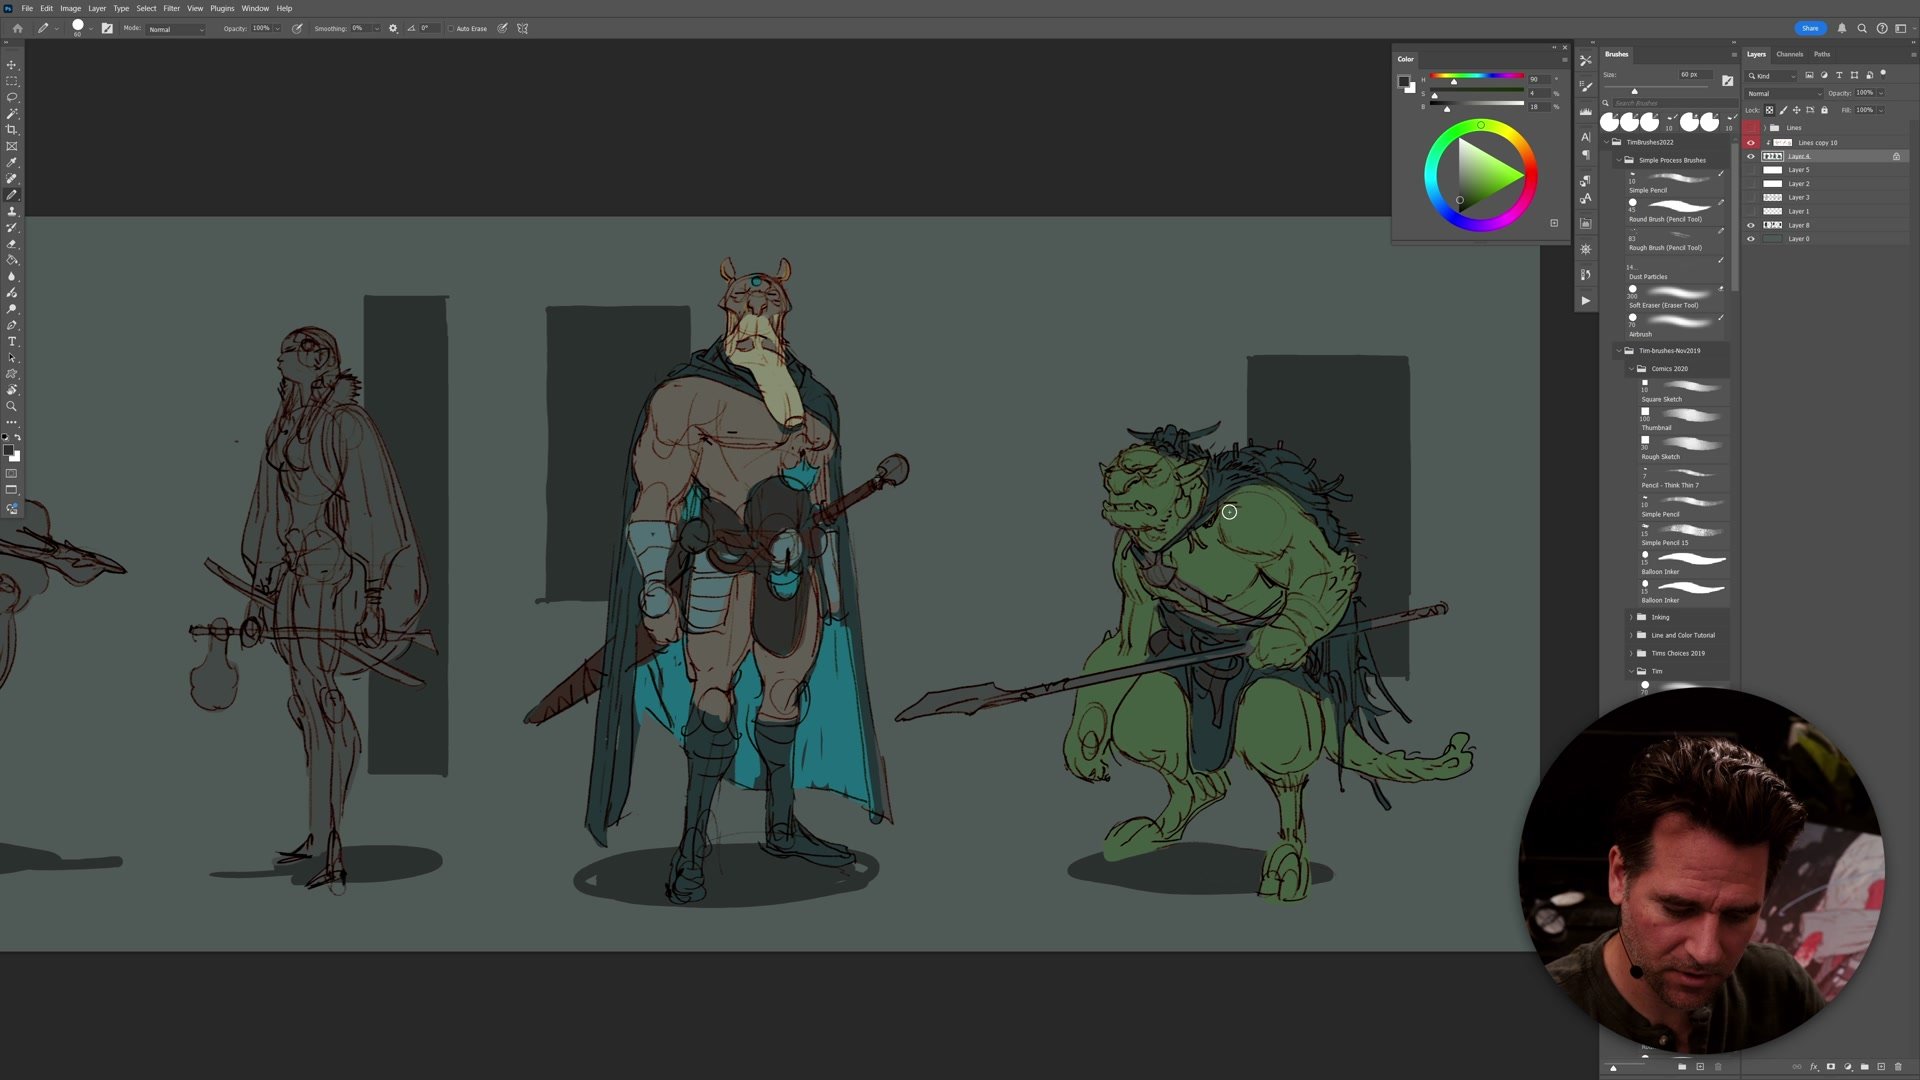The image size is (1920, 1080).
Task: Select the Horizontal Type tool
Action: tap(12, 342)
